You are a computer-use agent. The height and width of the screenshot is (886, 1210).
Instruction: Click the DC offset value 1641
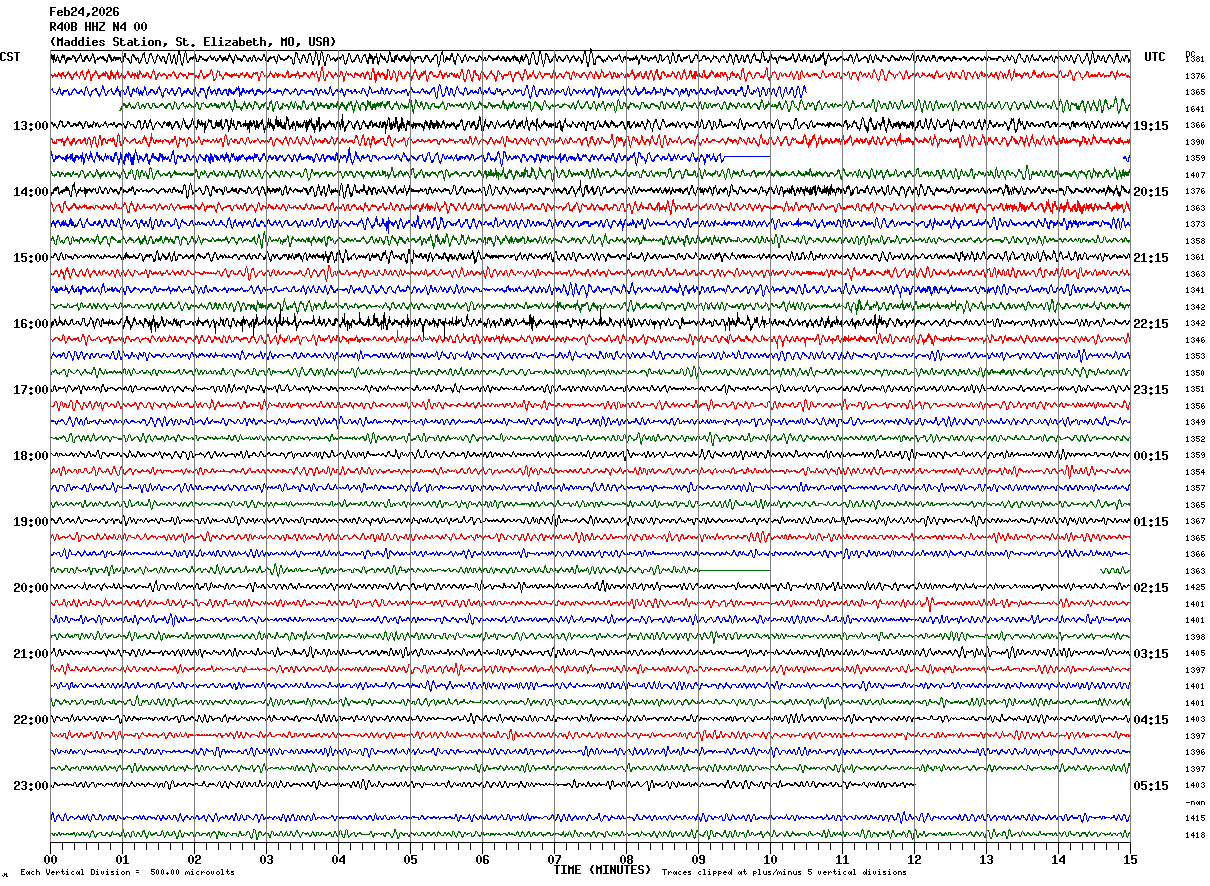coord(1194,109)
